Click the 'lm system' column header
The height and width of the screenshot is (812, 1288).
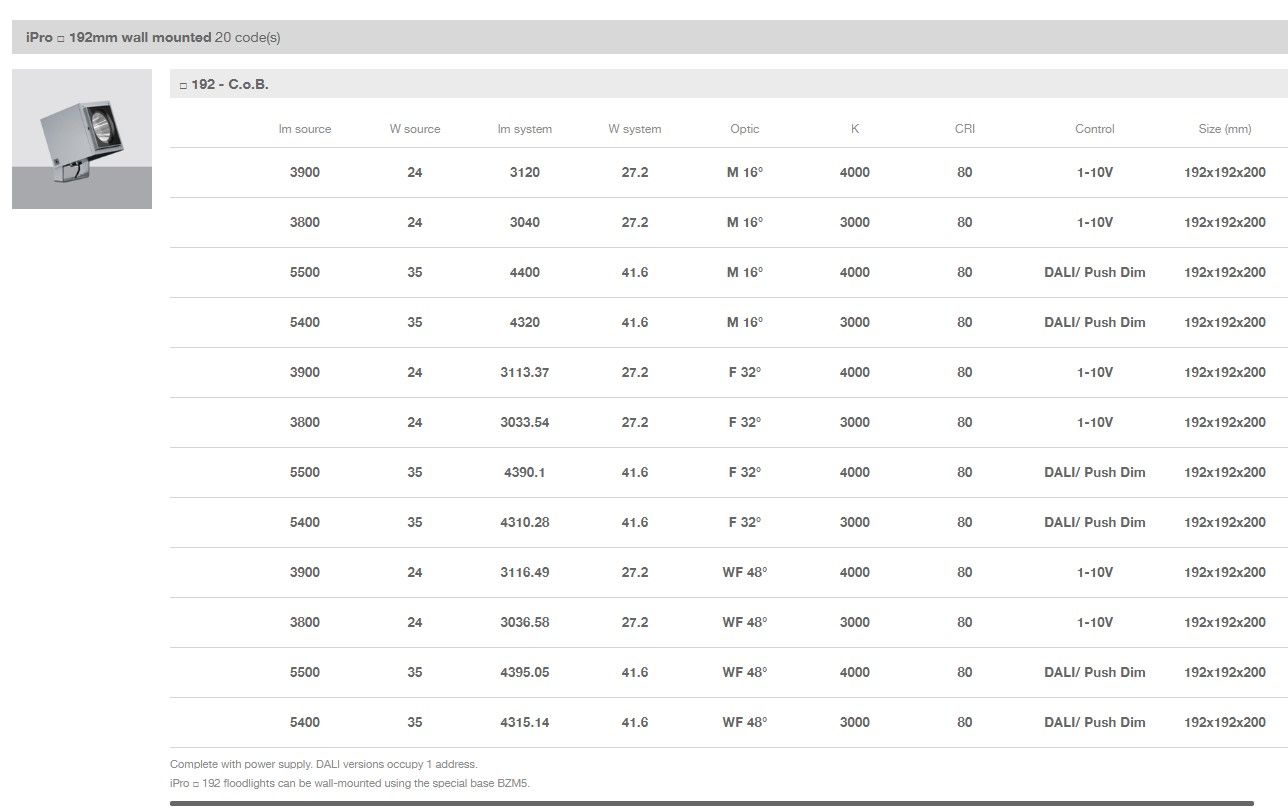coord(525,129)
